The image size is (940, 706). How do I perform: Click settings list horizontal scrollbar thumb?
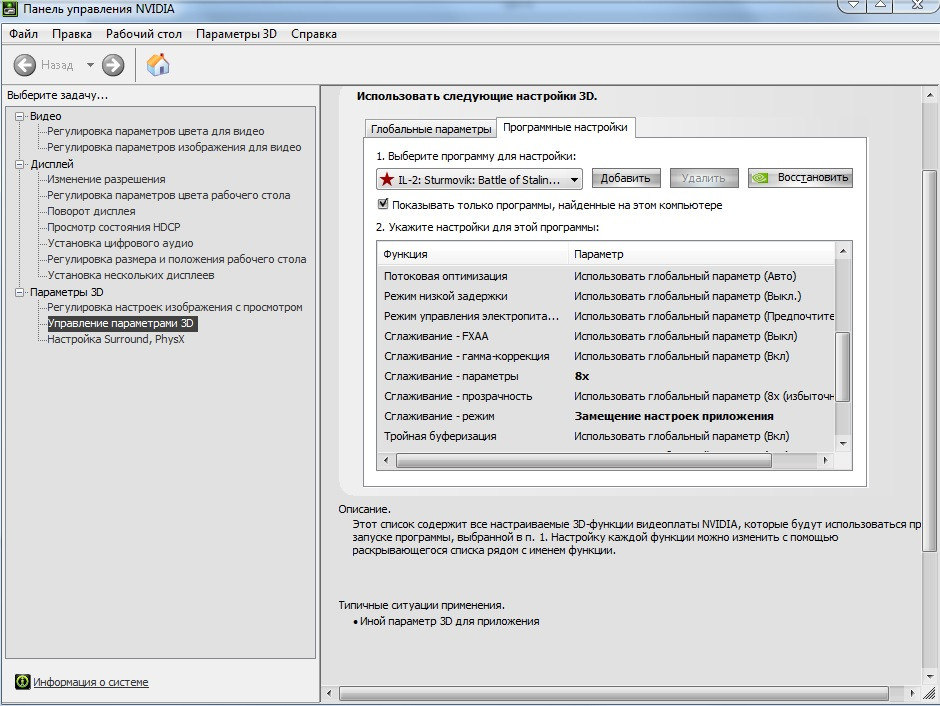coord(584,460)
